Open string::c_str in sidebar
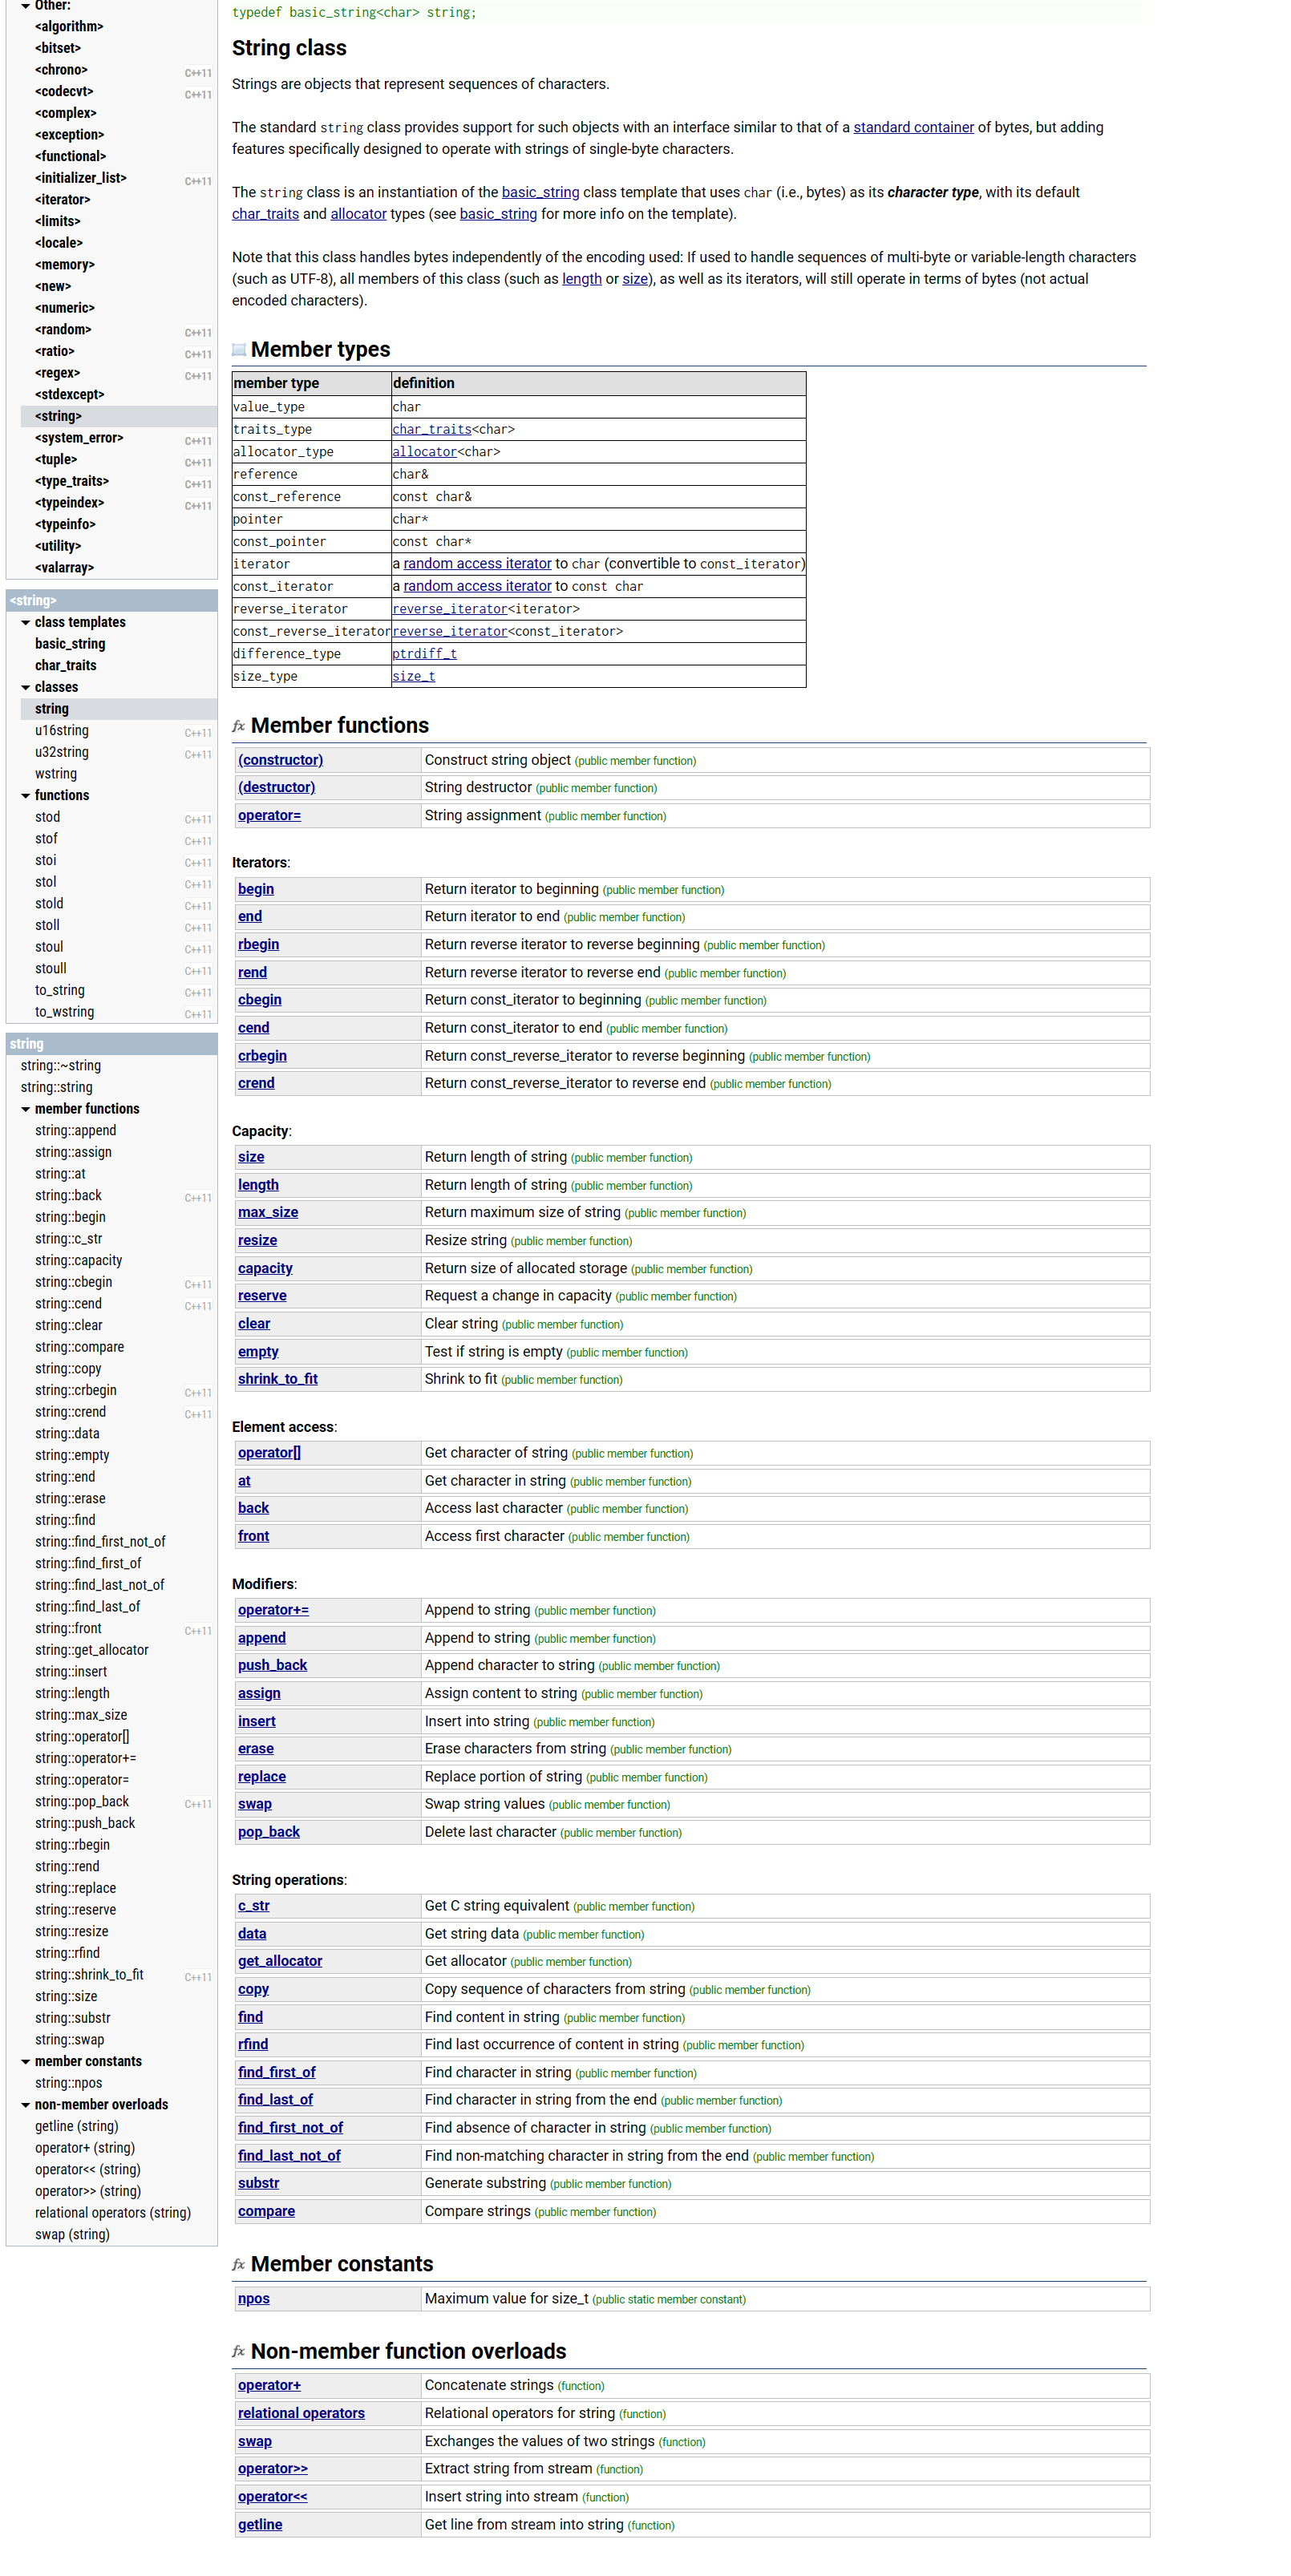The height and width of the screenshot is (2576, 1291). pos(68,1239)
